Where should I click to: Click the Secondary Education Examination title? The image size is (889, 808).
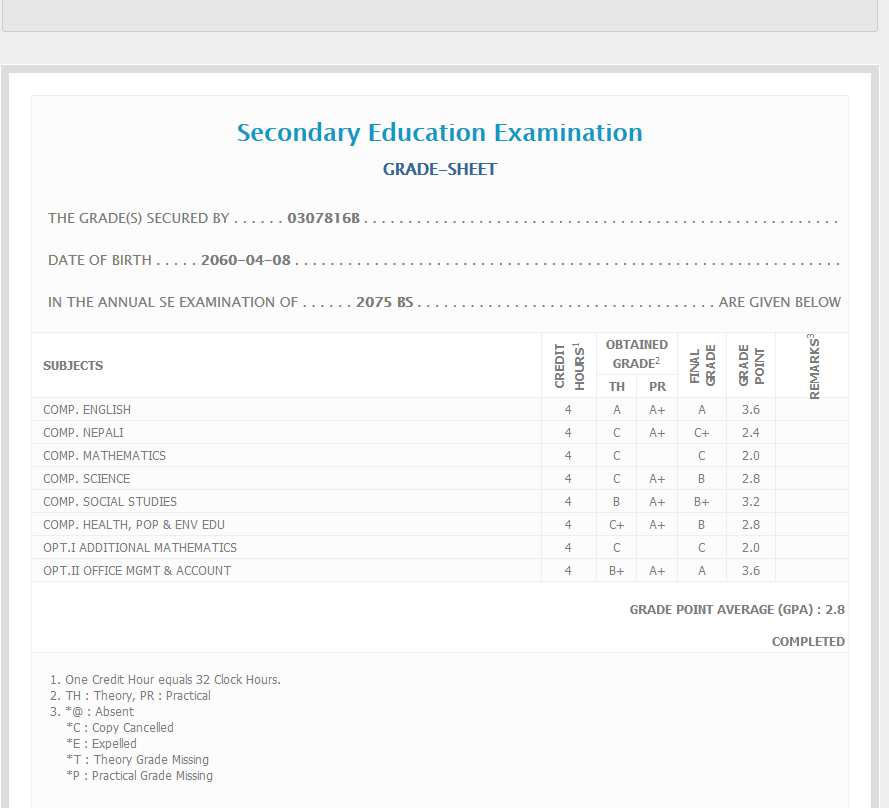point(439,132)
